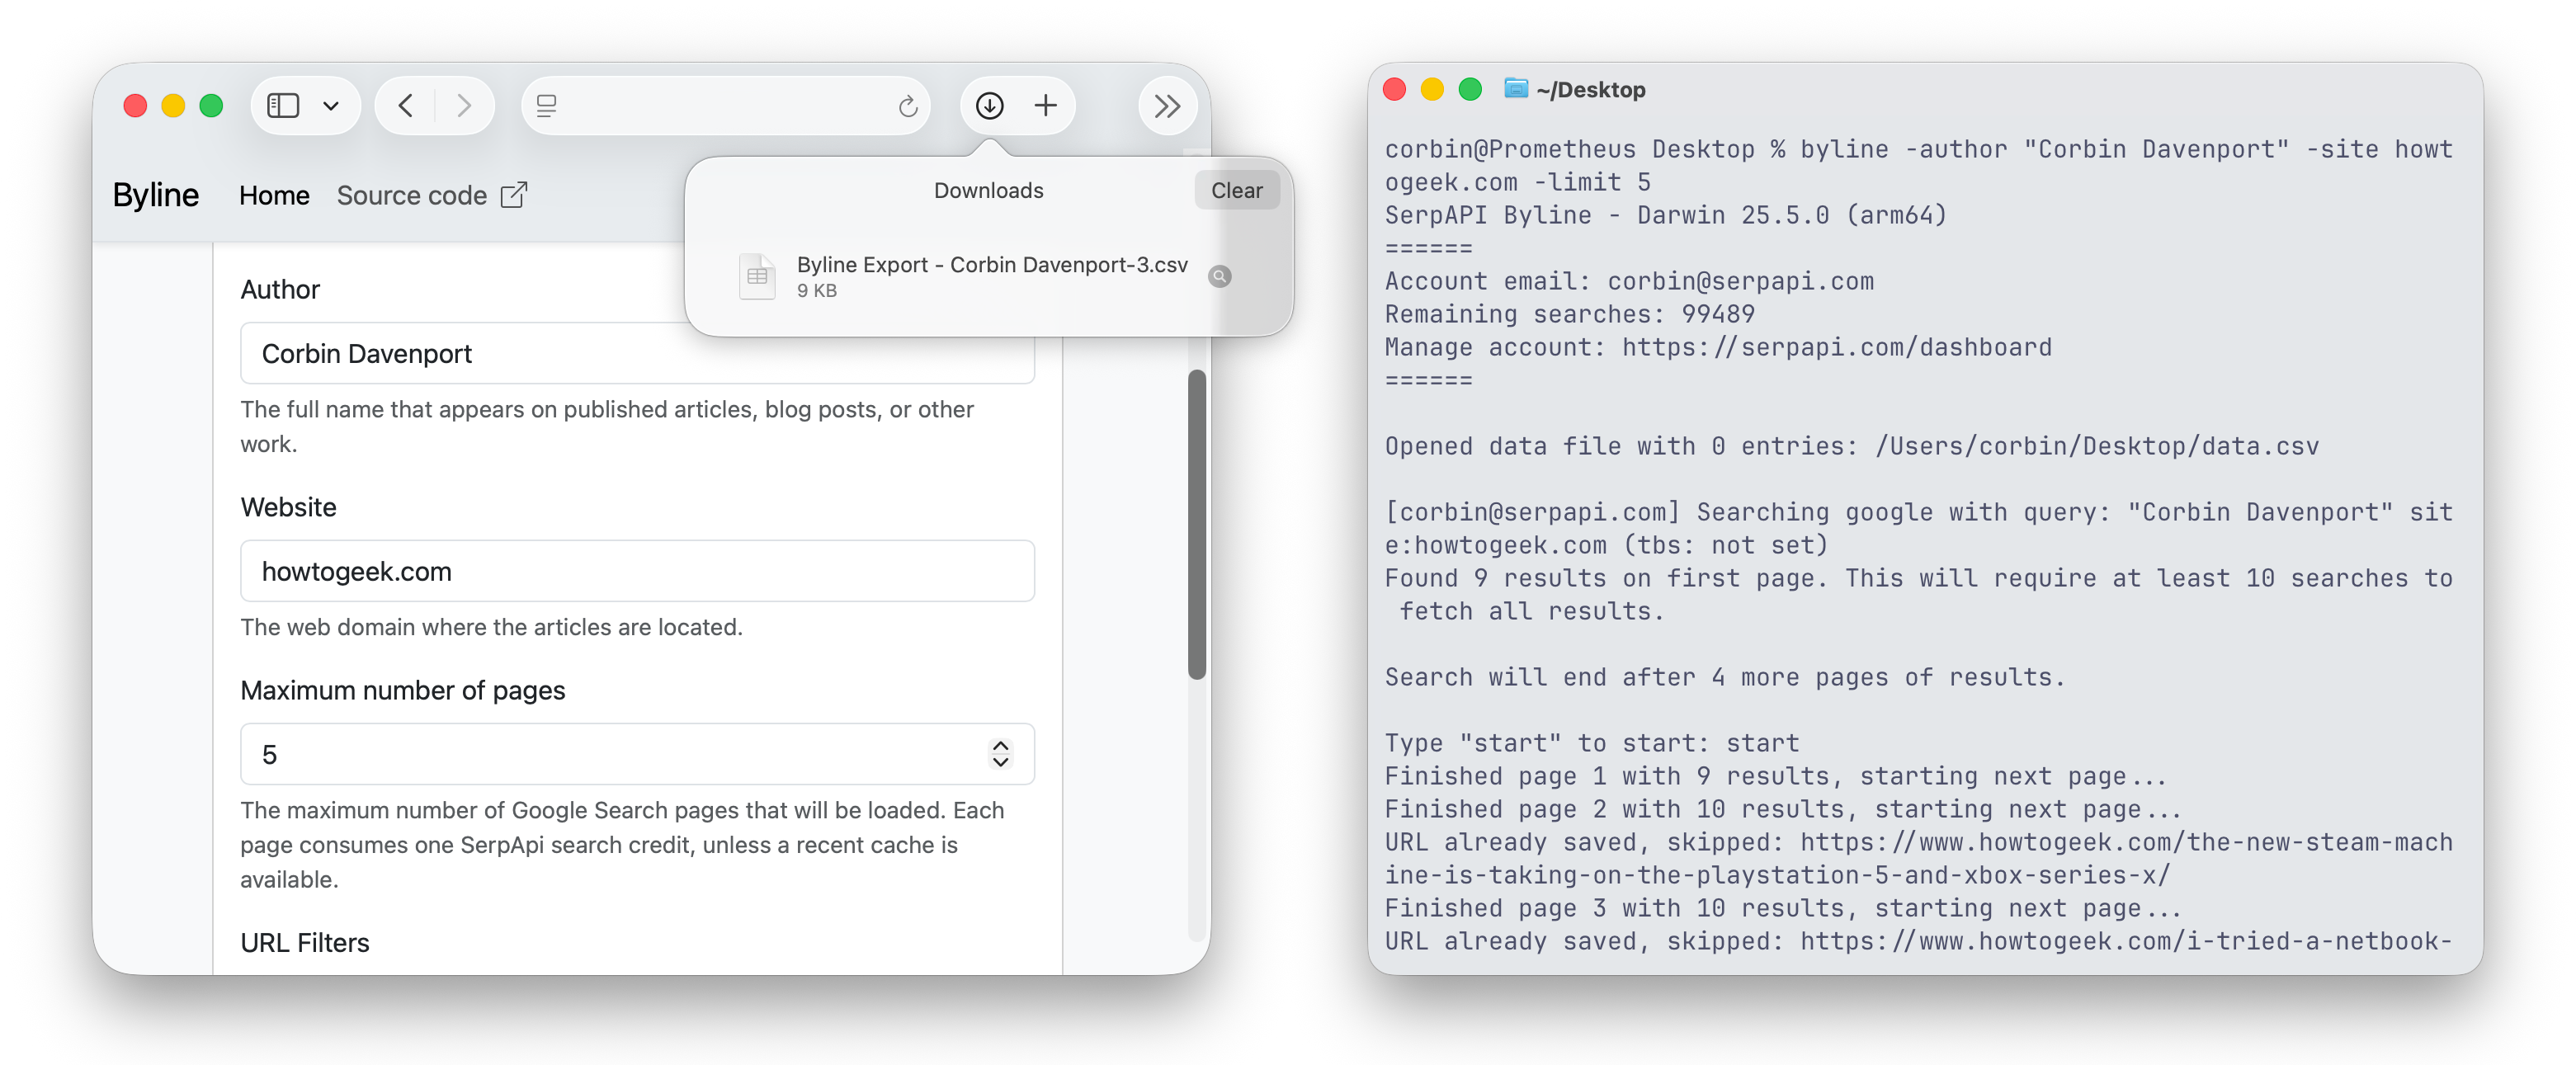Click the ~/Desktop folder icon in Terminal title

point(1516,88)
